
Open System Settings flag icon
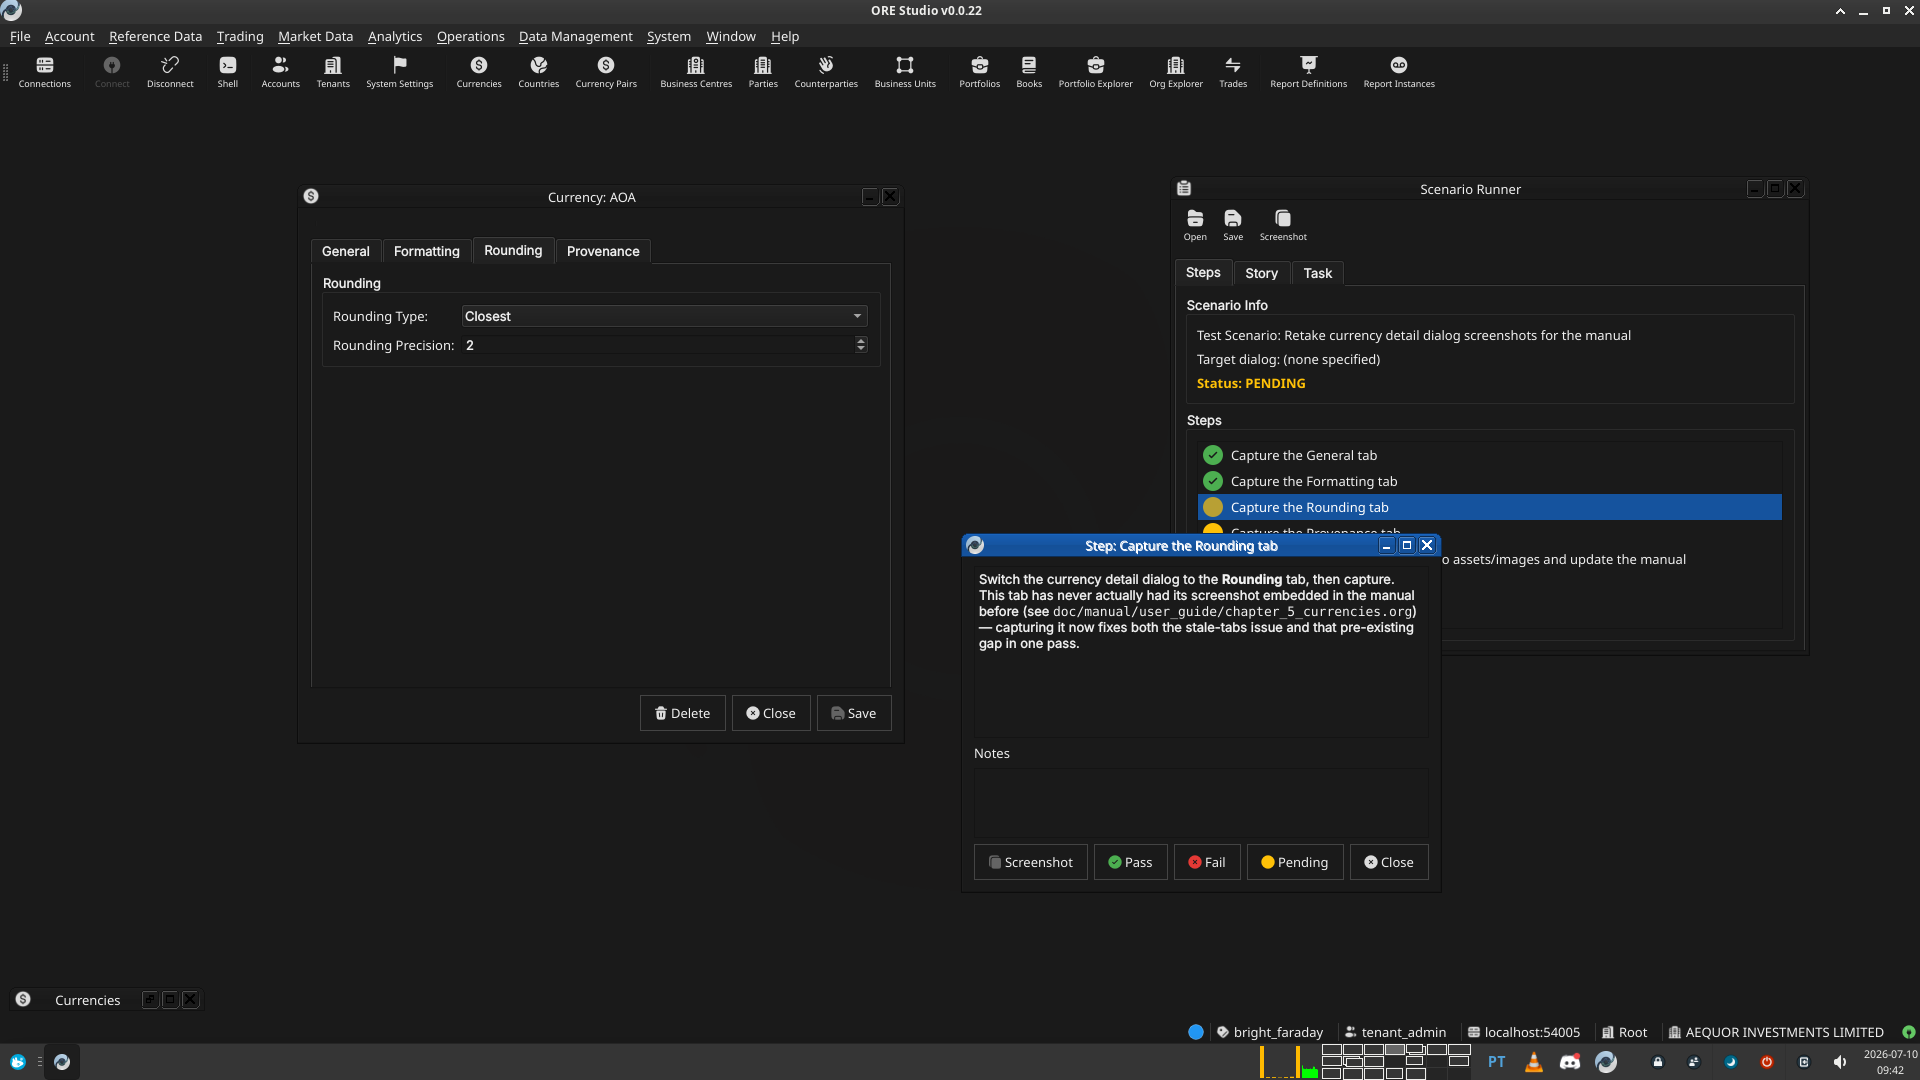(x=400, y=72)
